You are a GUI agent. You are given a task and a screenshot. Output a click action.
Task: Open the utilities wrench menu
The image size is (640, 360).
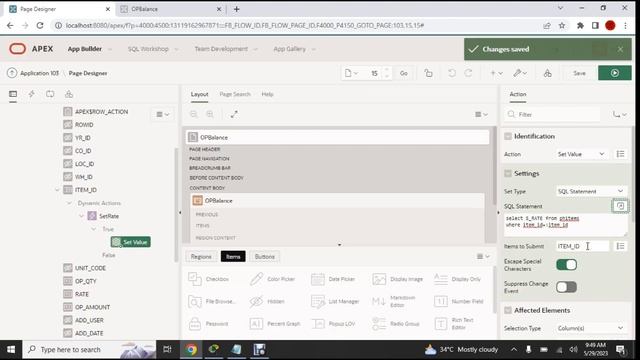(x=520, y=73)
